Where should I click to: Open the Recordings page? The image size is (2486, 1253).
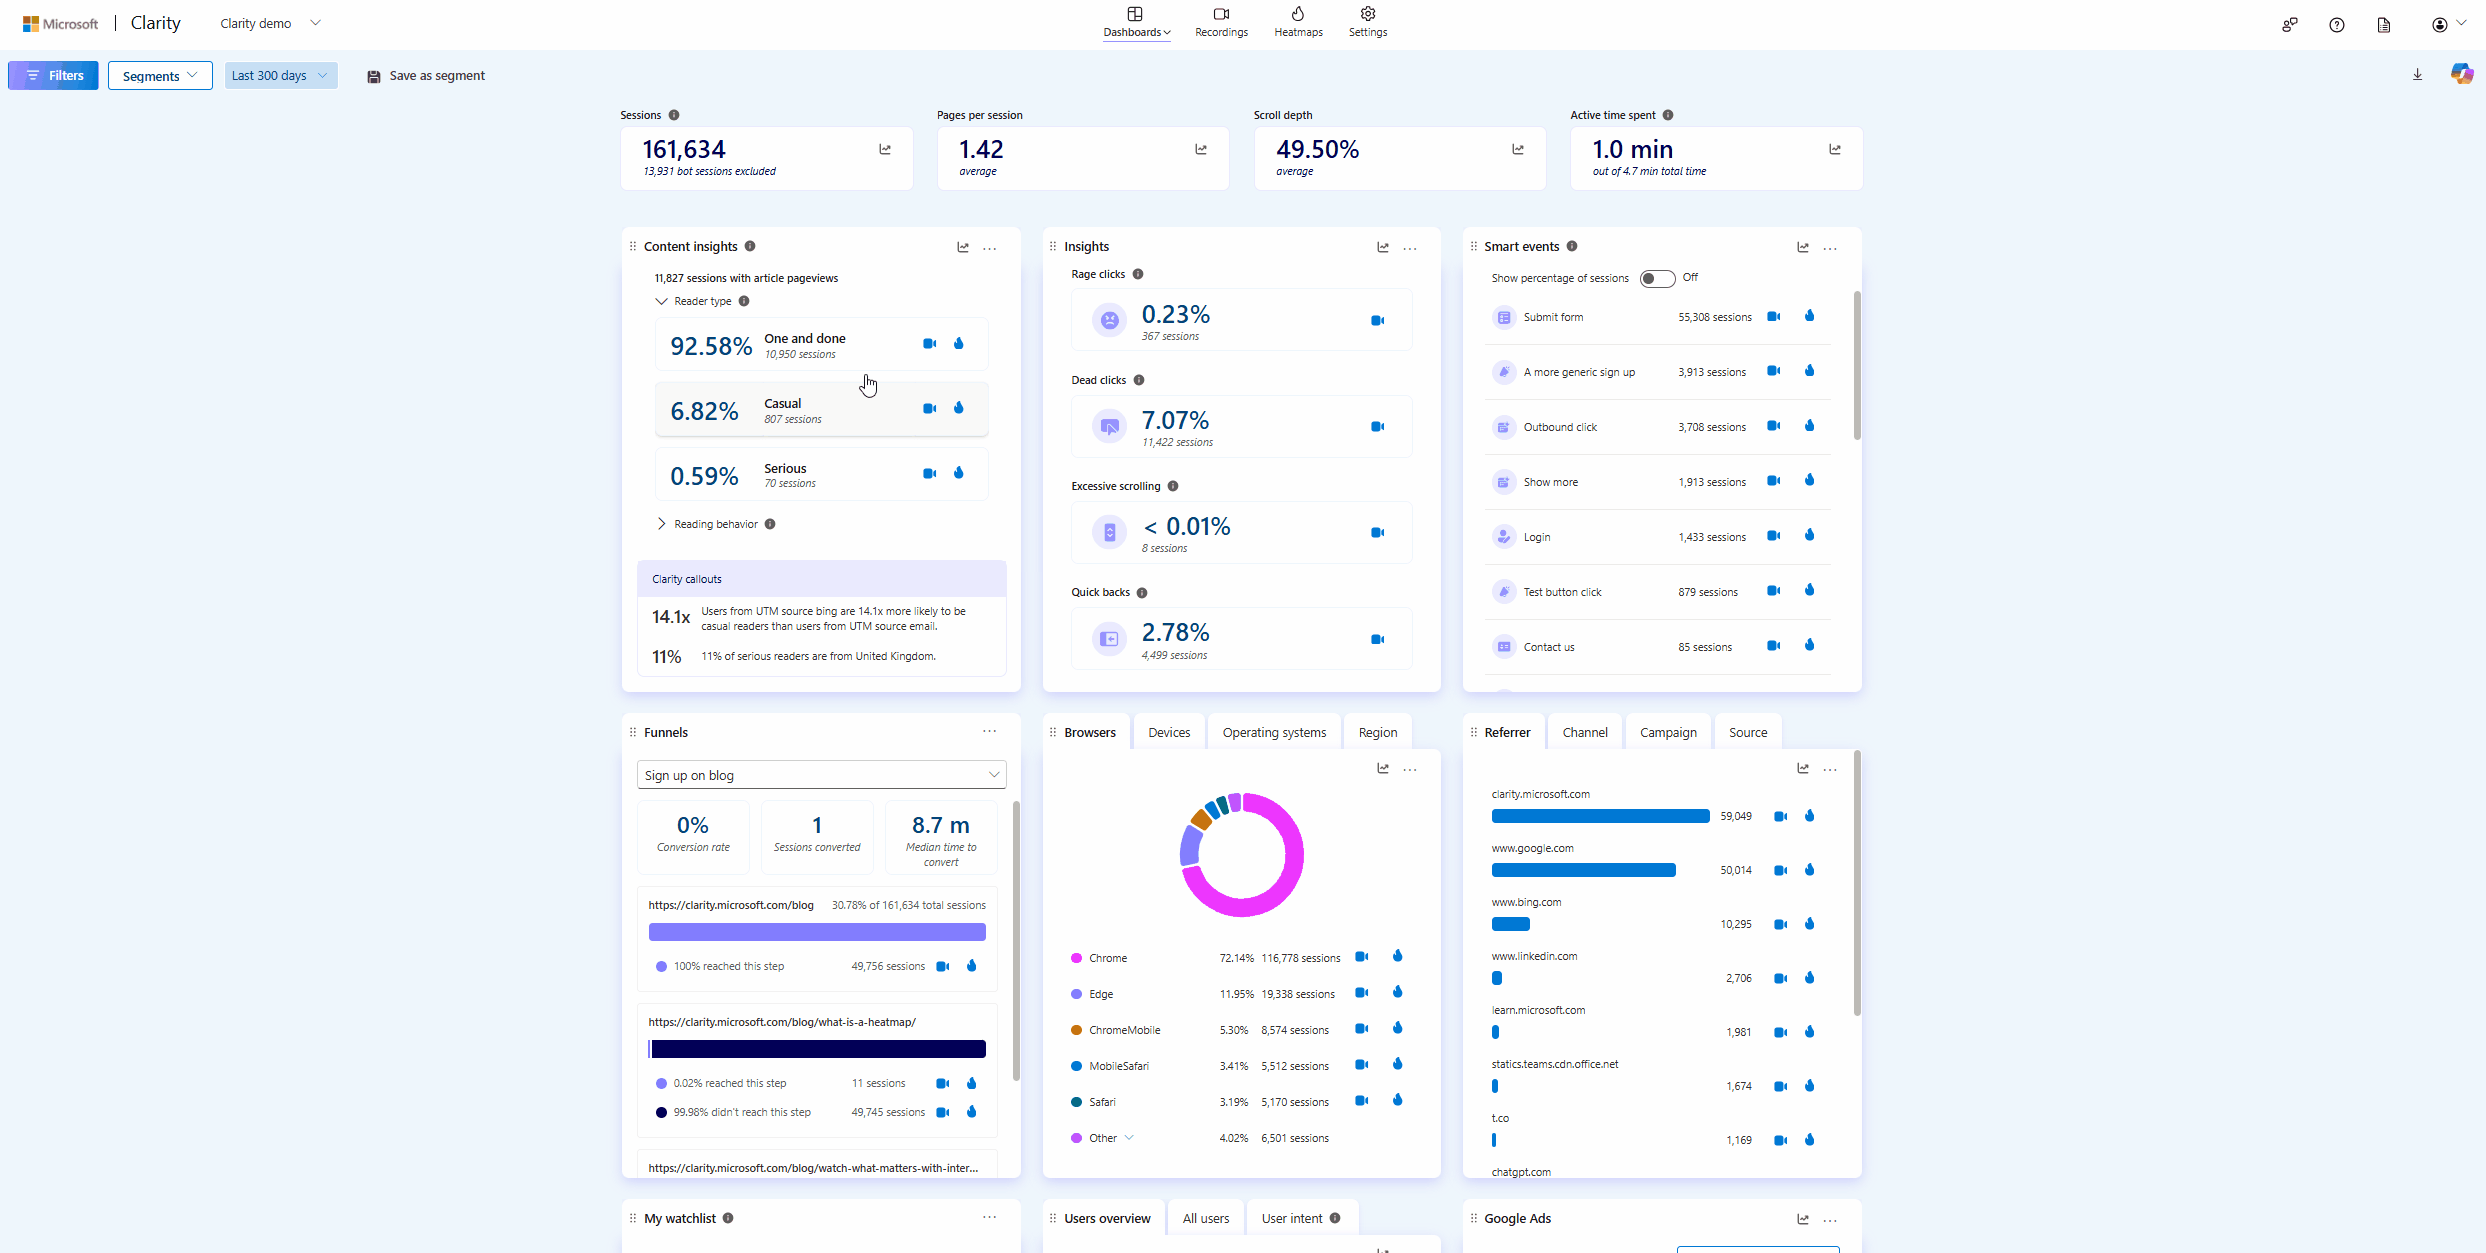(1220, 22)
